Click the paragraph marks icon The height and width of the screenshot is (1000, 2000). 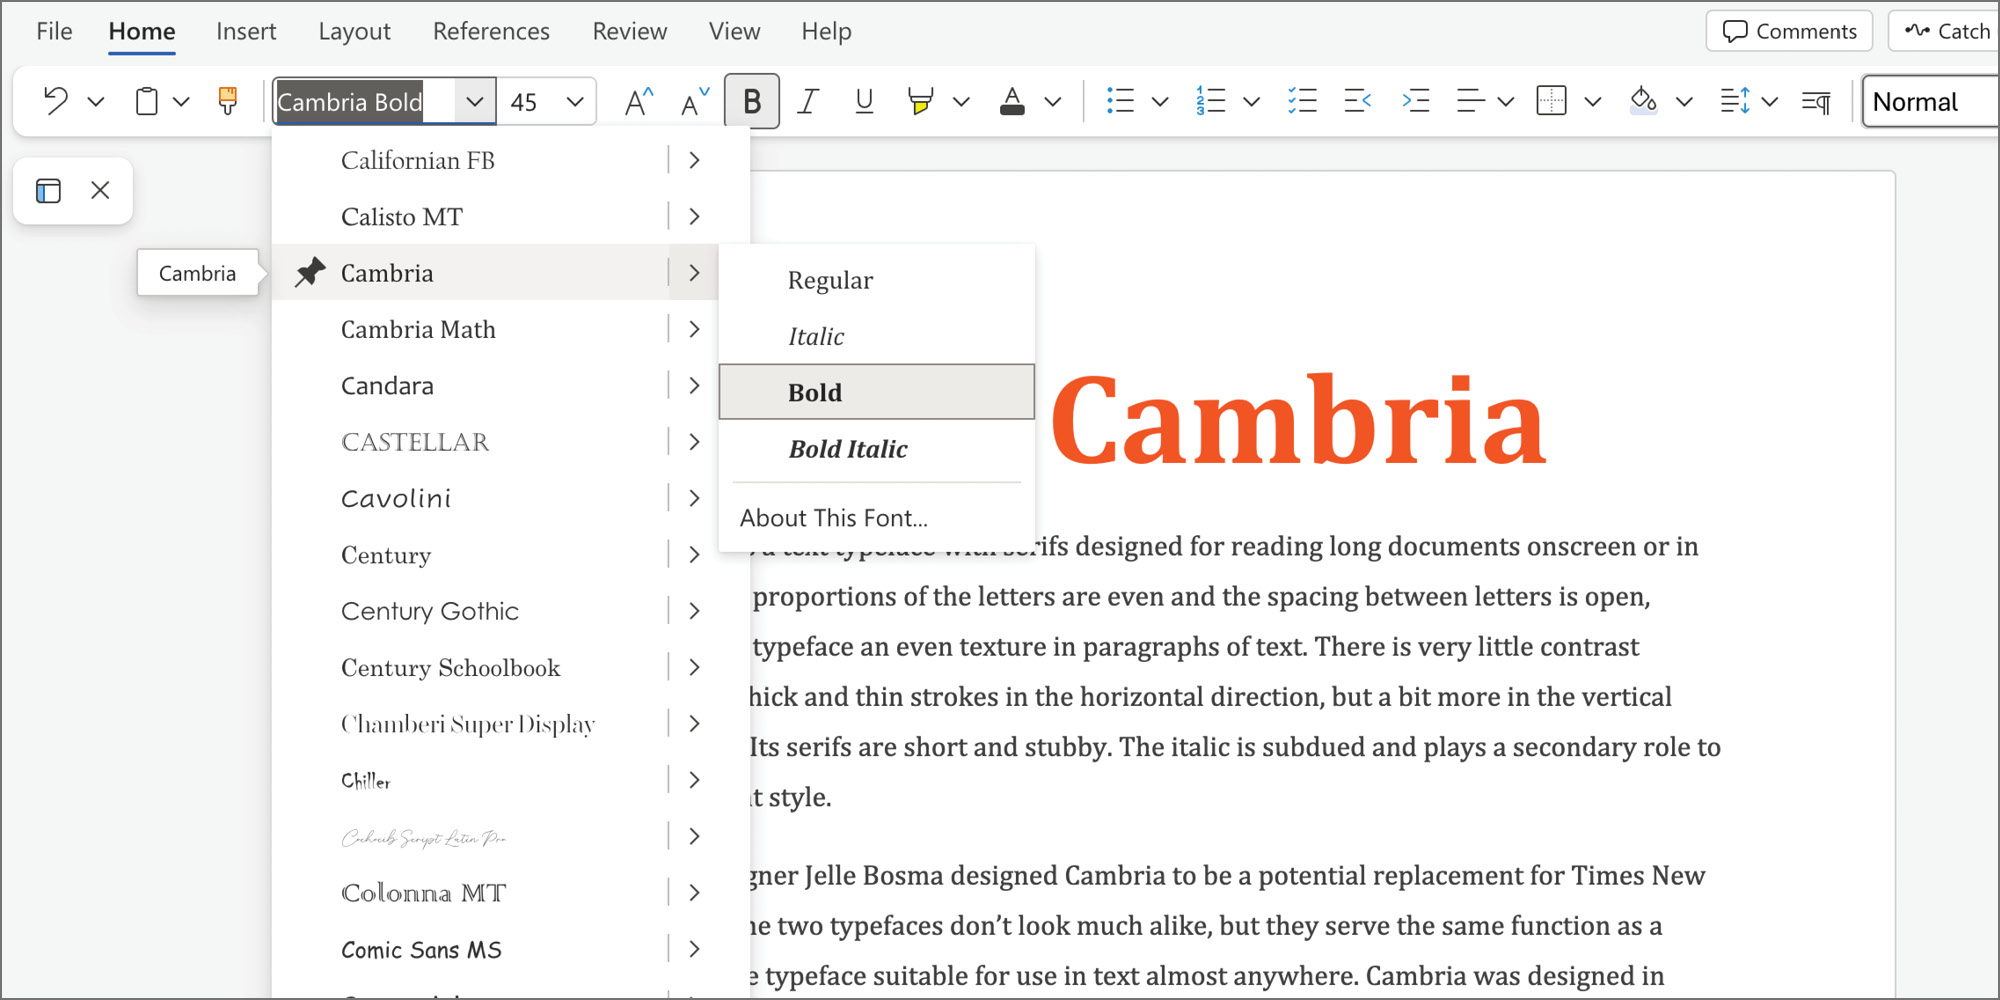[1817, 101]
